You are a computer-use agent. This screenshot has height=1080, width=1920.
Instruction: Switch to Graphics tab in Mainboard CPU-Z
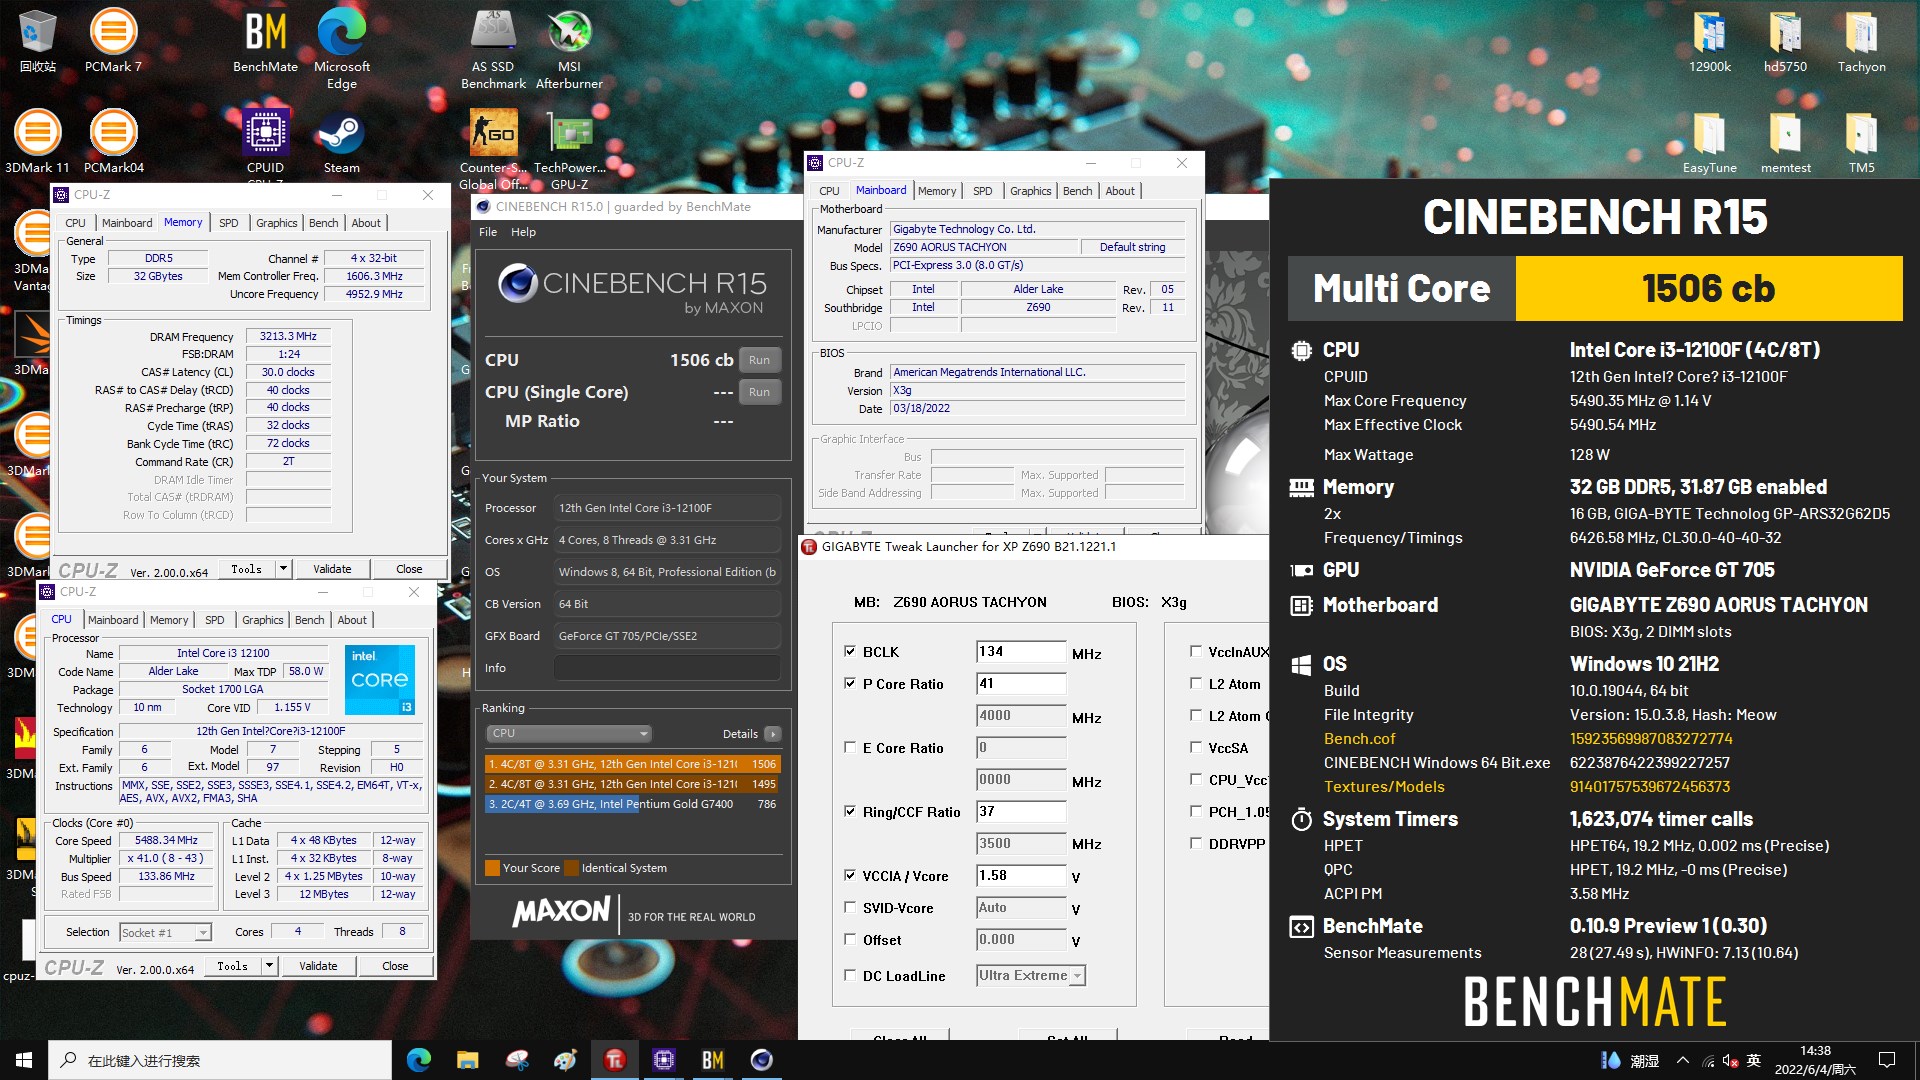click(x=1030, y=191)
